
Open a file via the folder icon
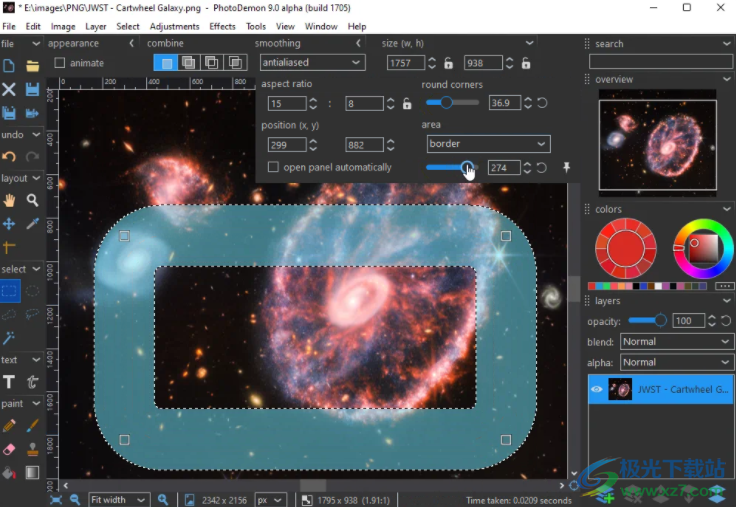pos(32,66)
